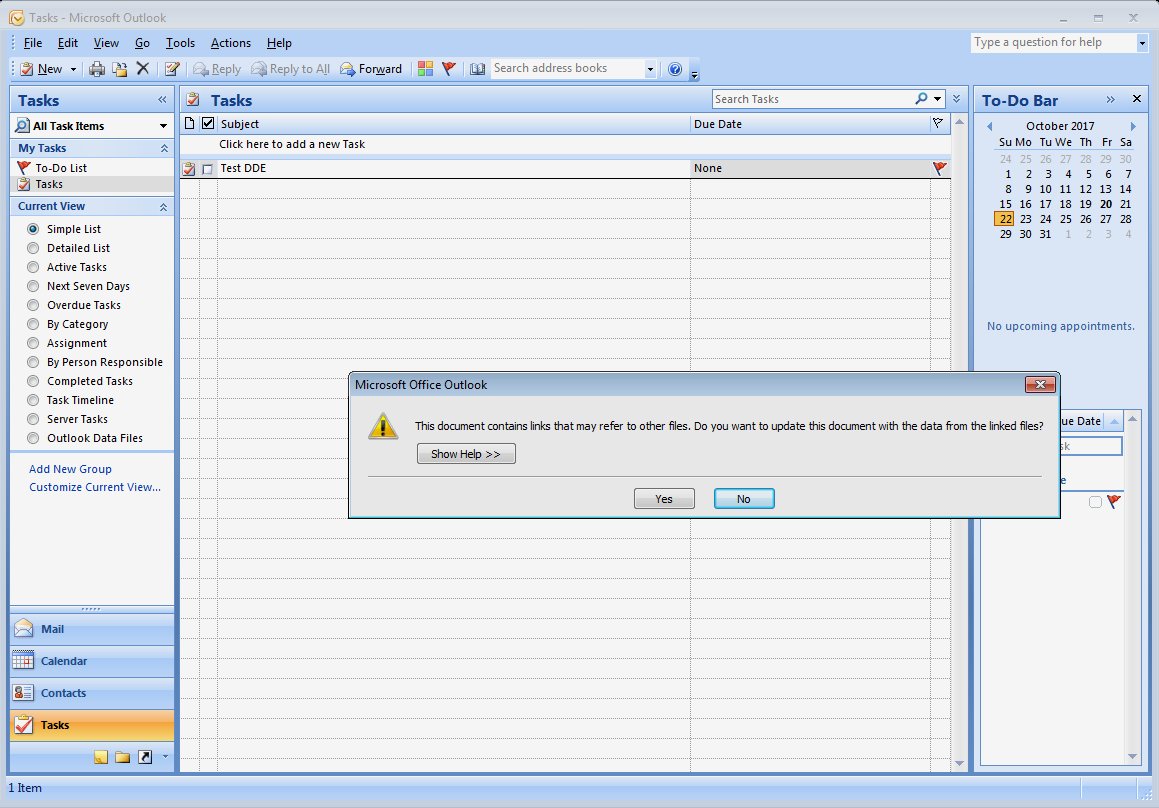
Task: Click the Notes icon in navigation bar
Action: tap(101, 757)
